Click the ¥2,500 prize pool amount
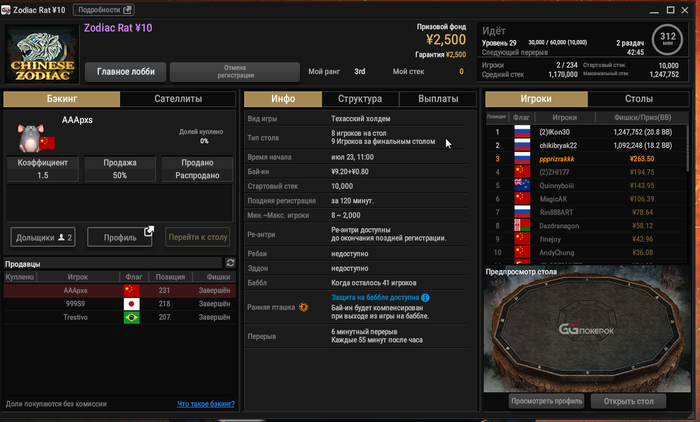The width and height of the screenshot is (700, 422). coord(446,40)
